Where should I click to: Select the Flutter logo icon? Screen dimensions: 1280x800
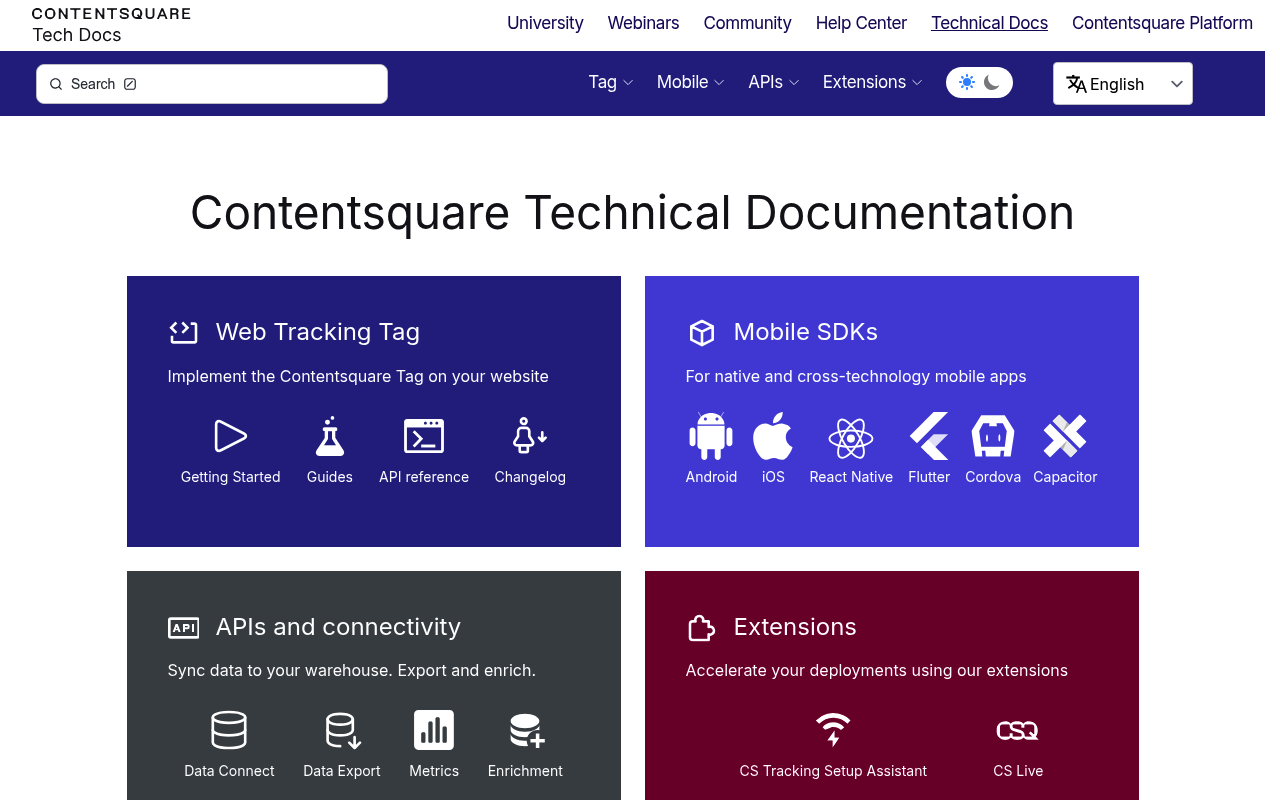coord(929,436)
